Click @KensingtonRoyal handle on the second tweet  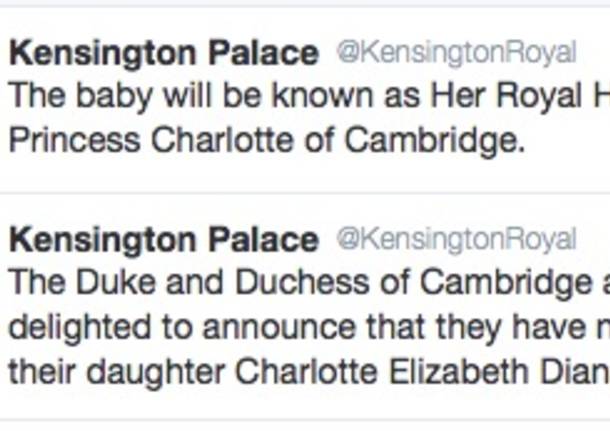click(456, 239)
